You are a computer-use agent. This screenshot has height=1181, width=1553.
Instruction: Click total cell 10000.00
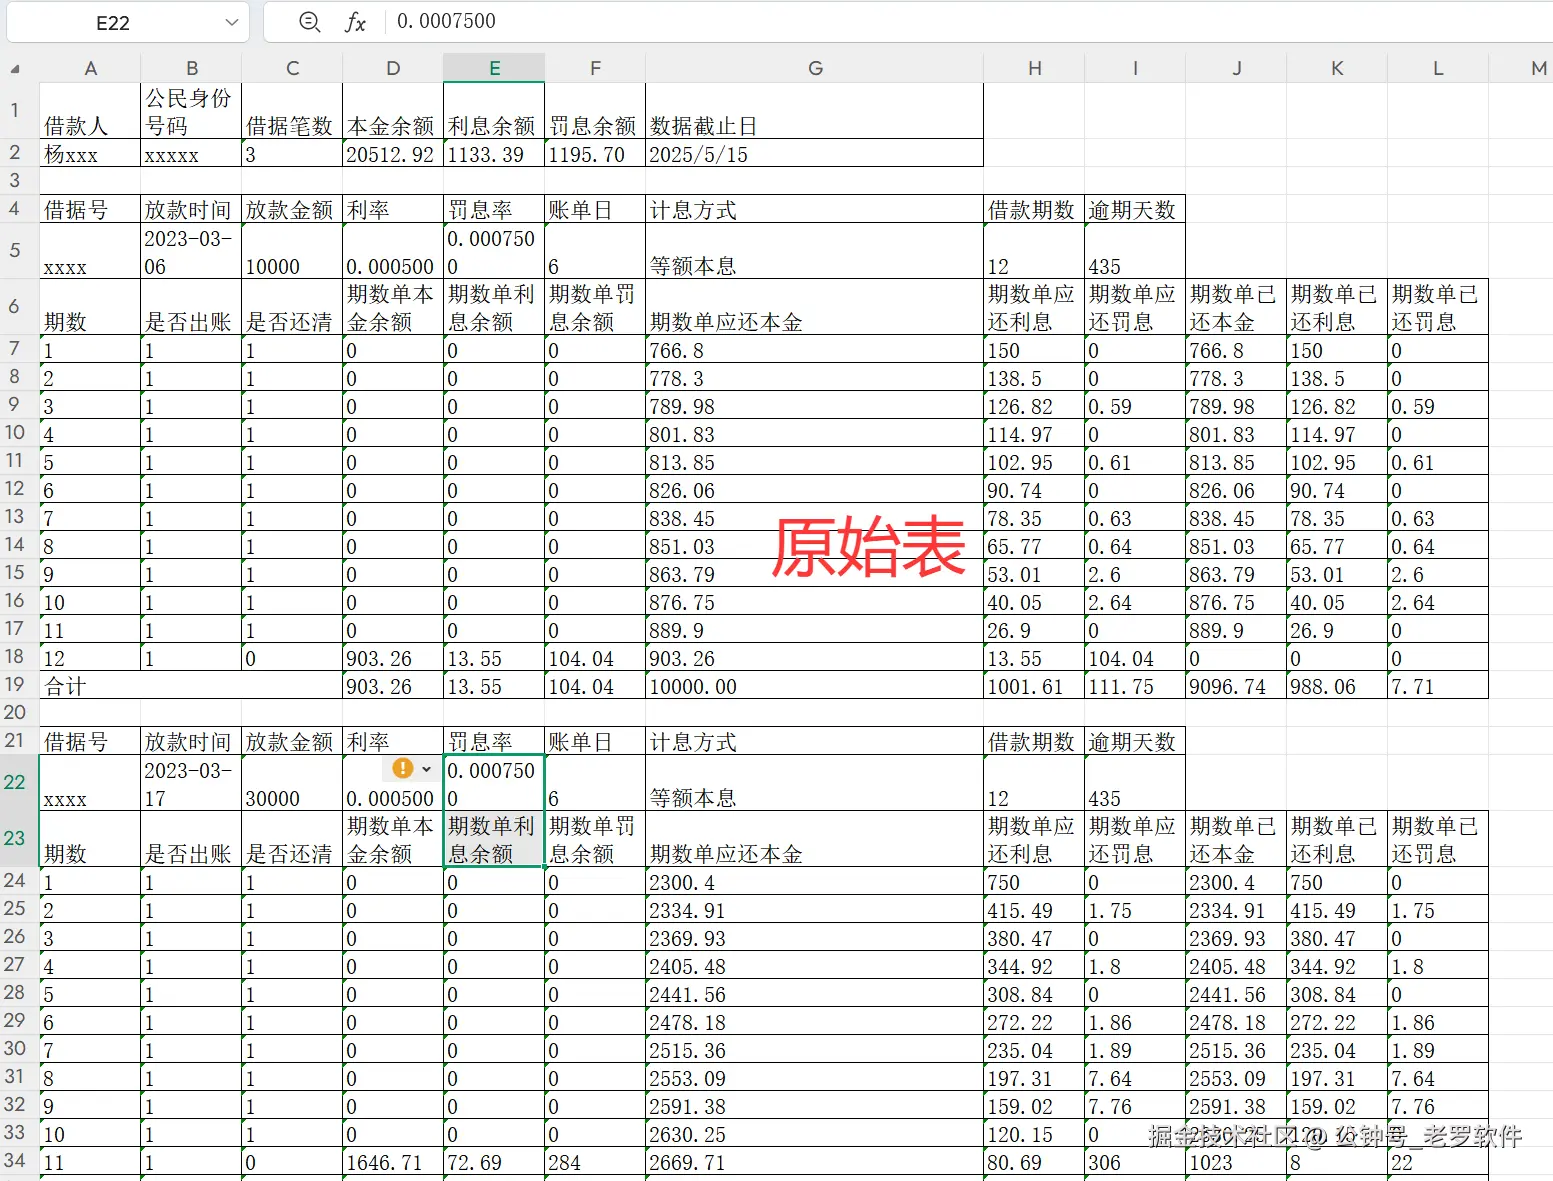click(x=815, y=686)
